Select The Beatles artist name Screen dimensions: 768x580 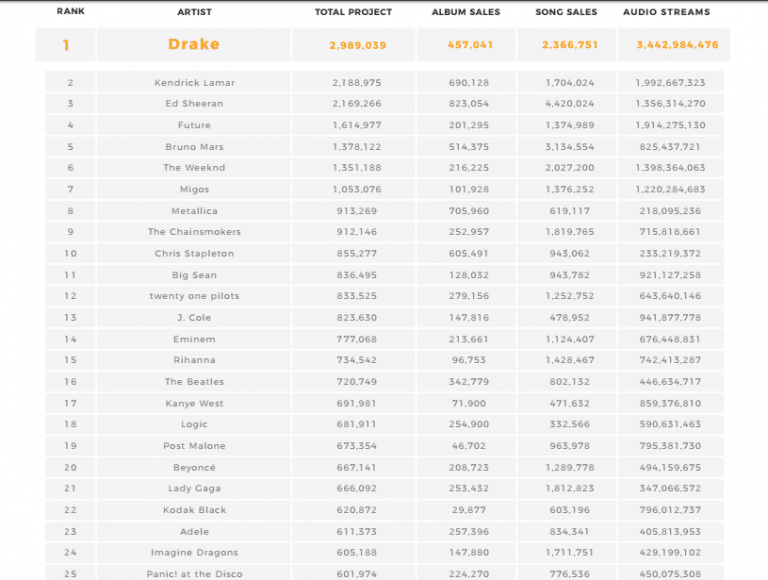194,382
